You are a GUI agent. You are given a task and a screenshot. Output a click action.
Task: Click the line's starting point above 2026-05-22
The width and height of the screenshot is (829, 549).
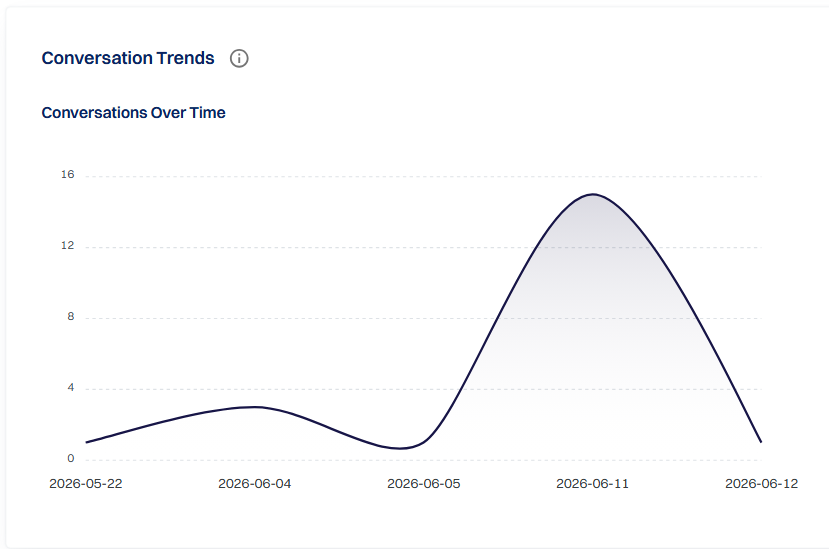86,442
